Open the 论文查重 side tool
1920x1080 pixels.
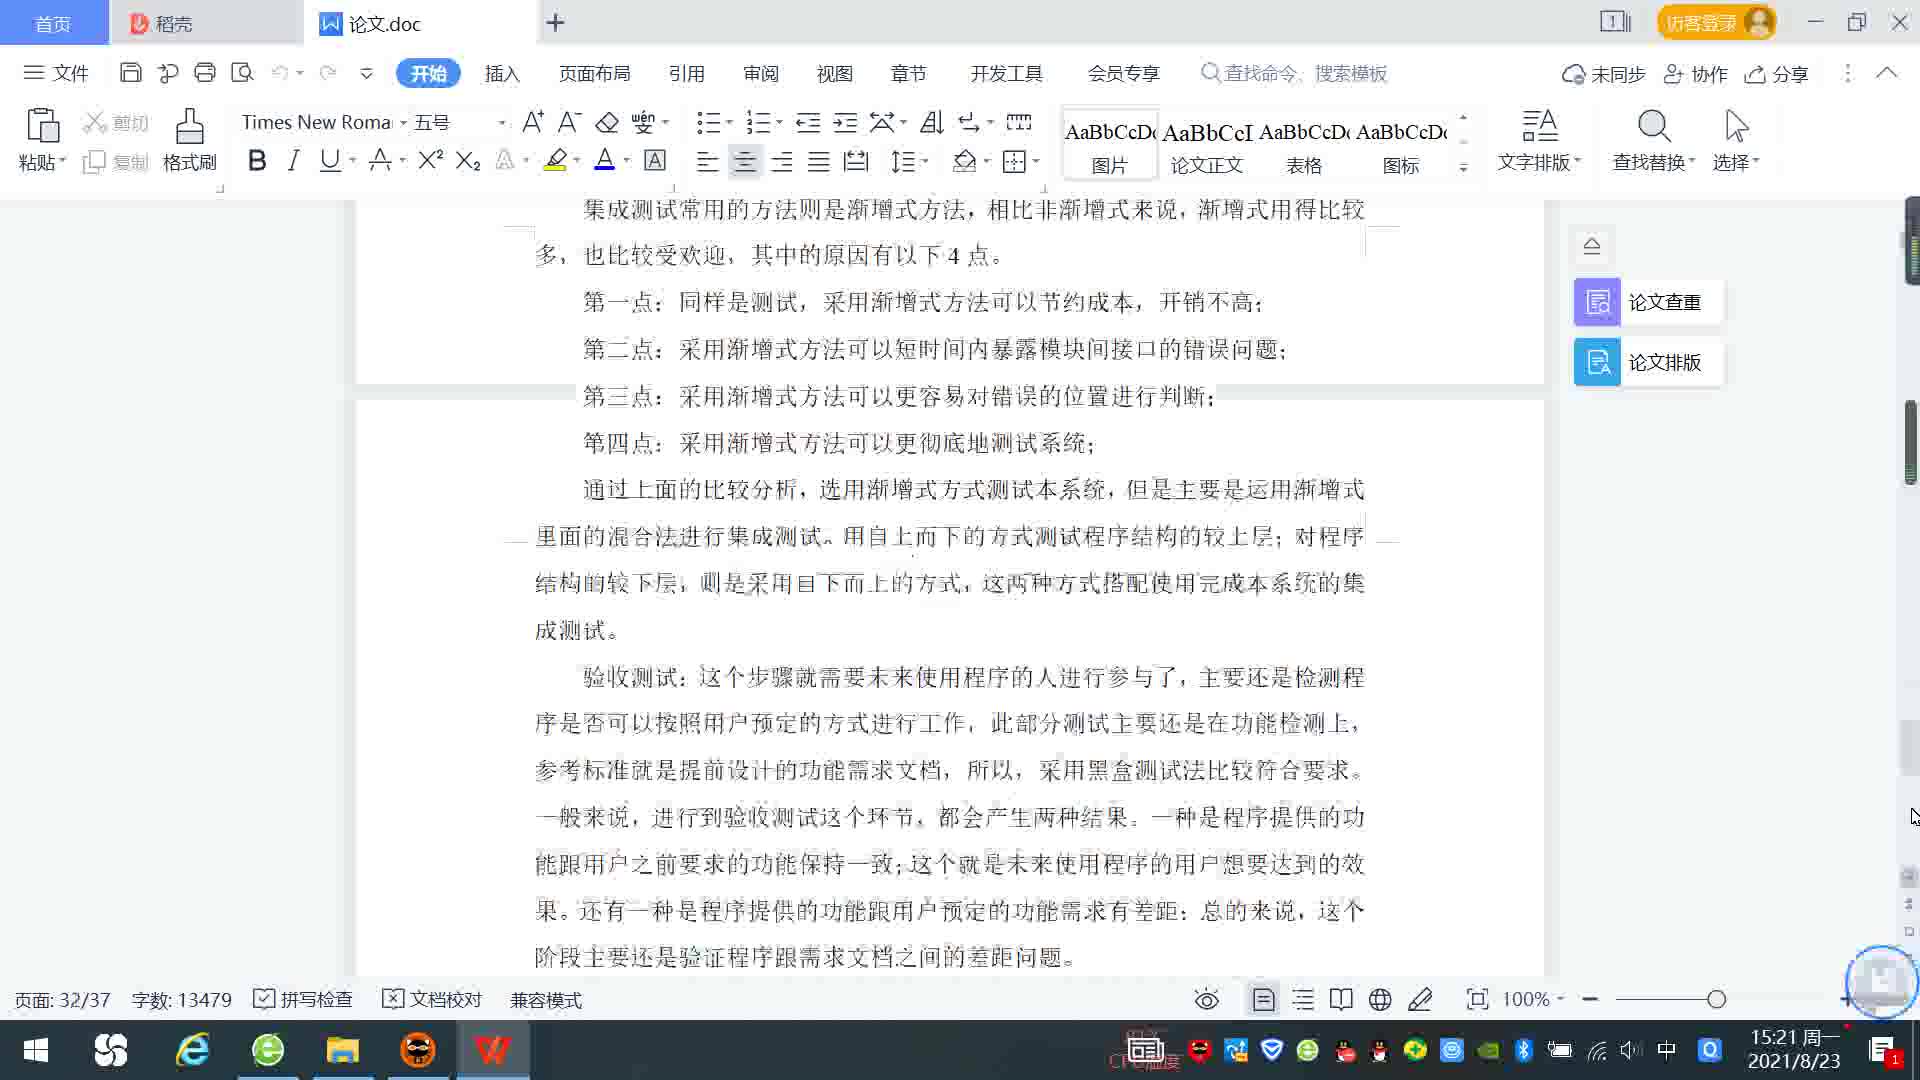coord(1647,302)
